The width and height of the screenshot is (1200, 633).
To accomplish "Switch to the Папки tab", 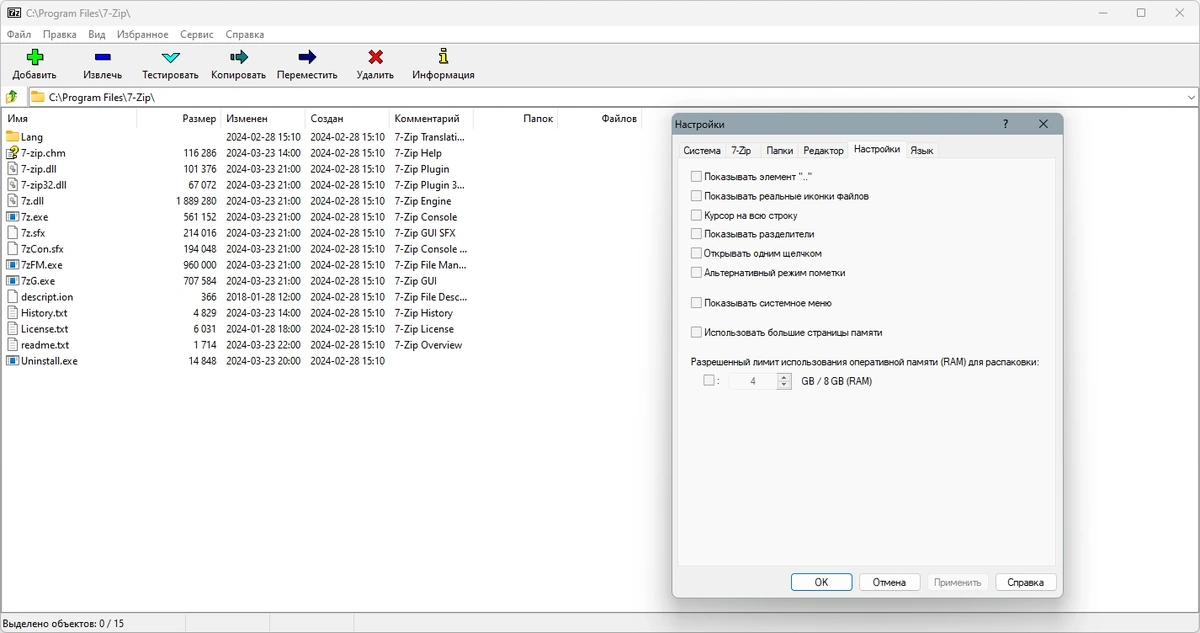I will pos(780,151).
